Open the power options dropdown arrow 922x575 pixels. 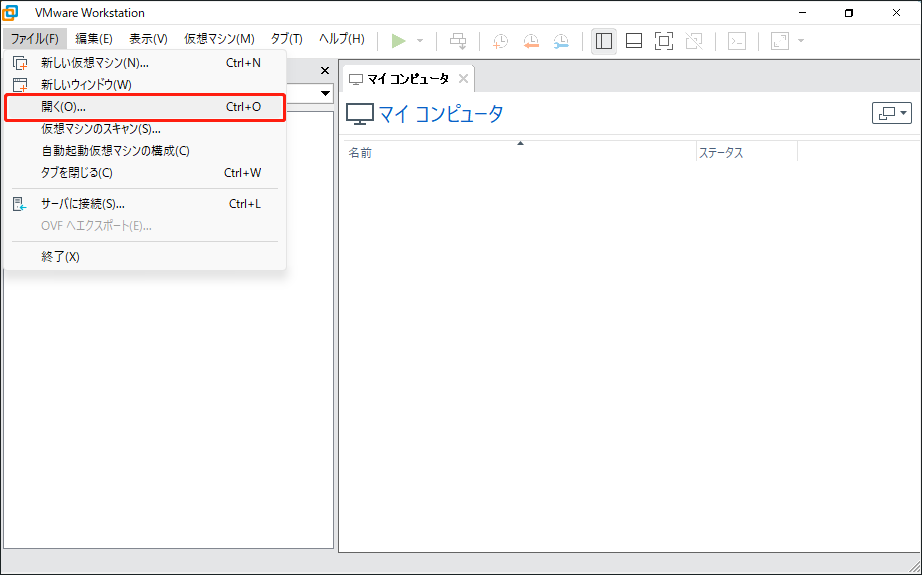(420, 41)
